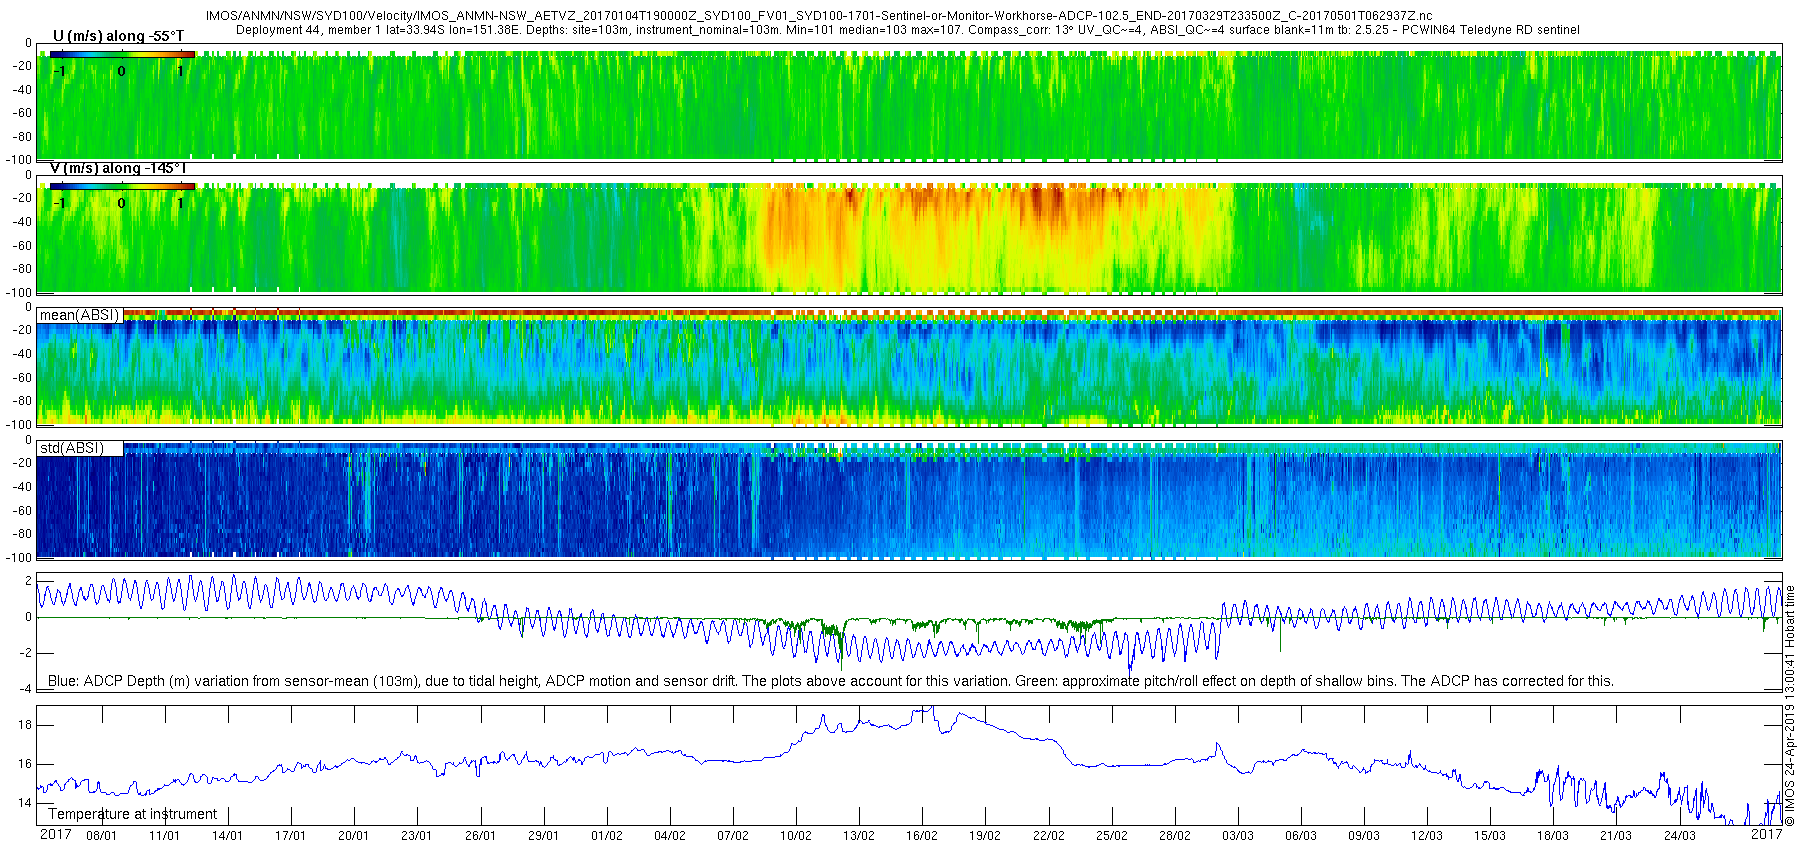Click the 13/02 date tick label

click(858, 836)
